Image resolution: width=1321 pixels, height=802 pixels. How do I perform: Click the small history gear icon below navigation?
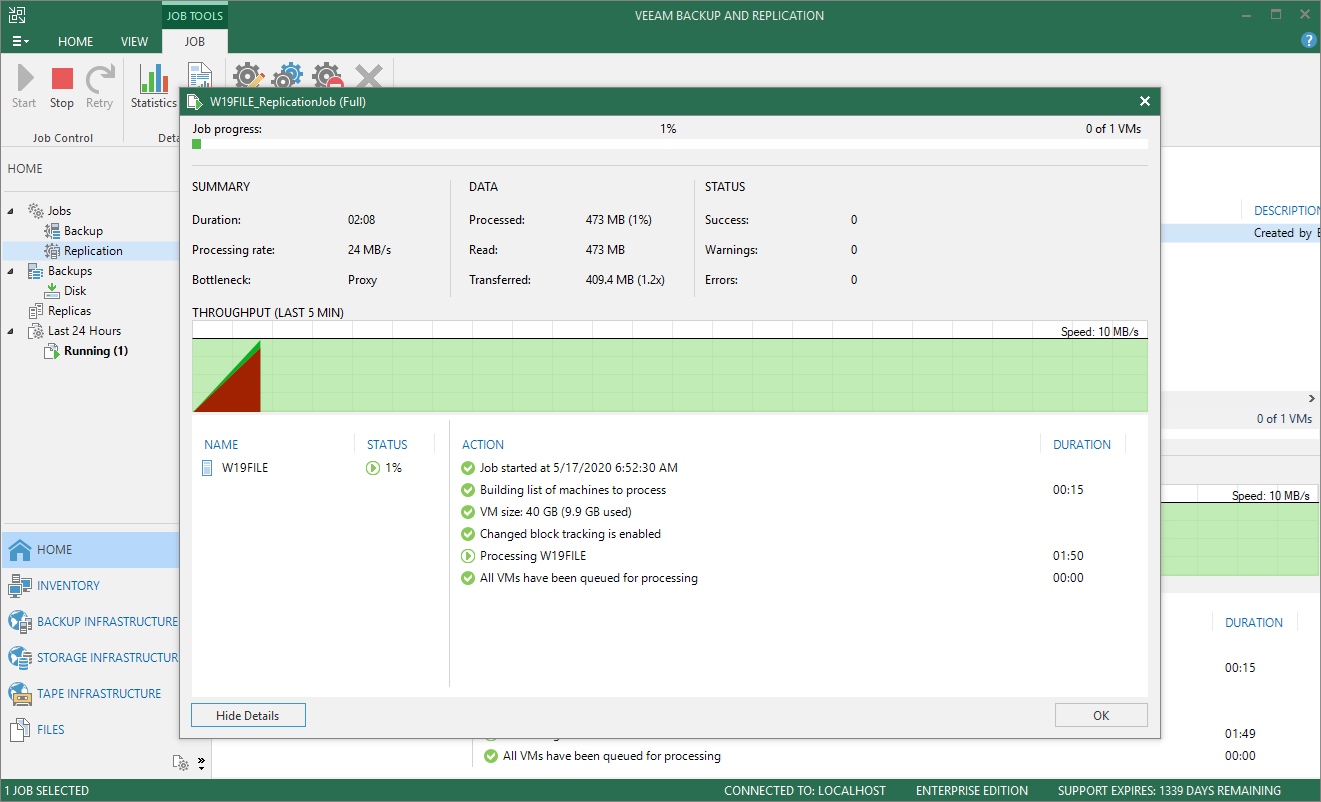click(x=181, y=763)
